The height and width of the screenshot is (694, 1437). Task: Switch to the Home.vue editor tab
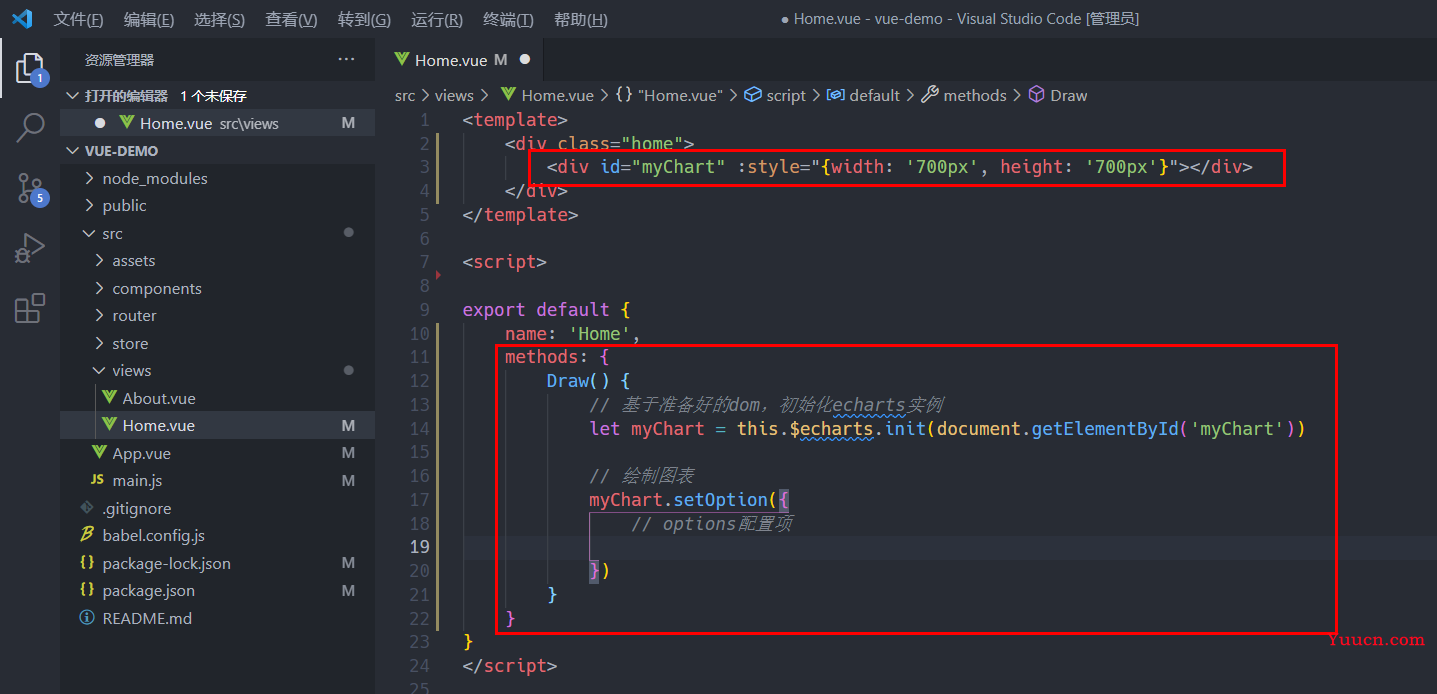tap(460, 60)
